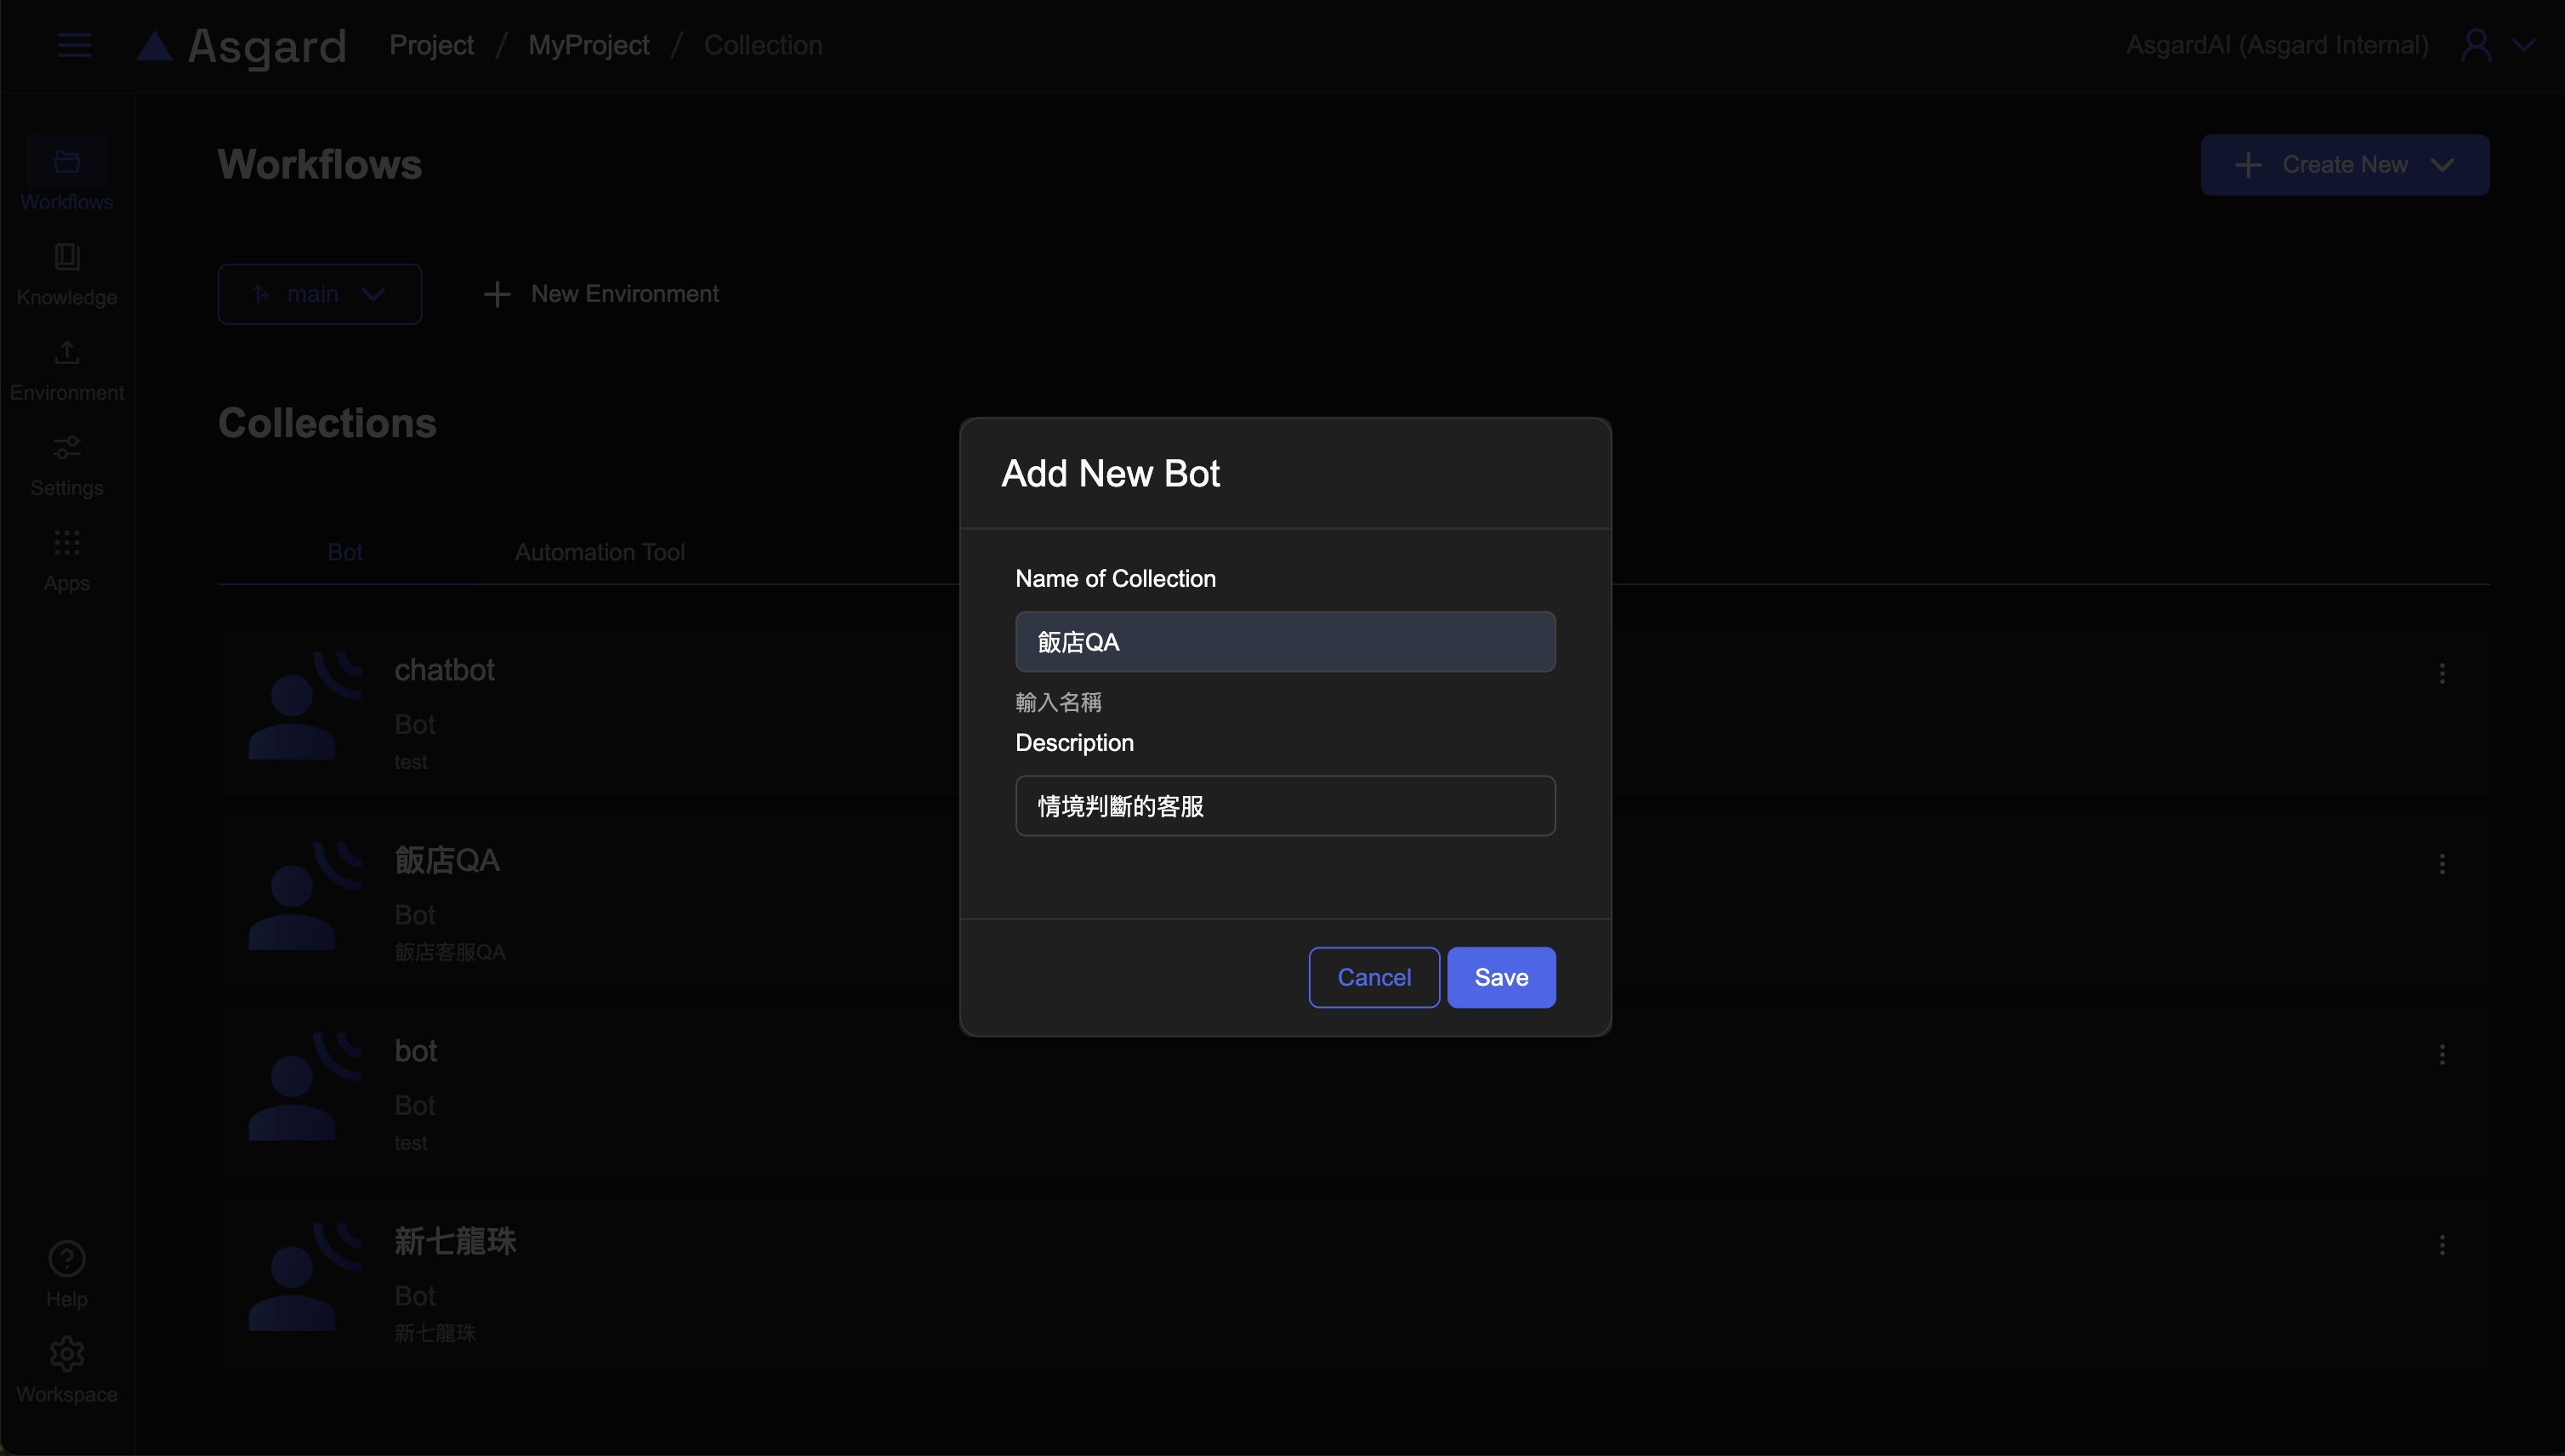Click the hamburger menu icon
Viewport: 2565px width, 1456px height.
coord(74,45)
